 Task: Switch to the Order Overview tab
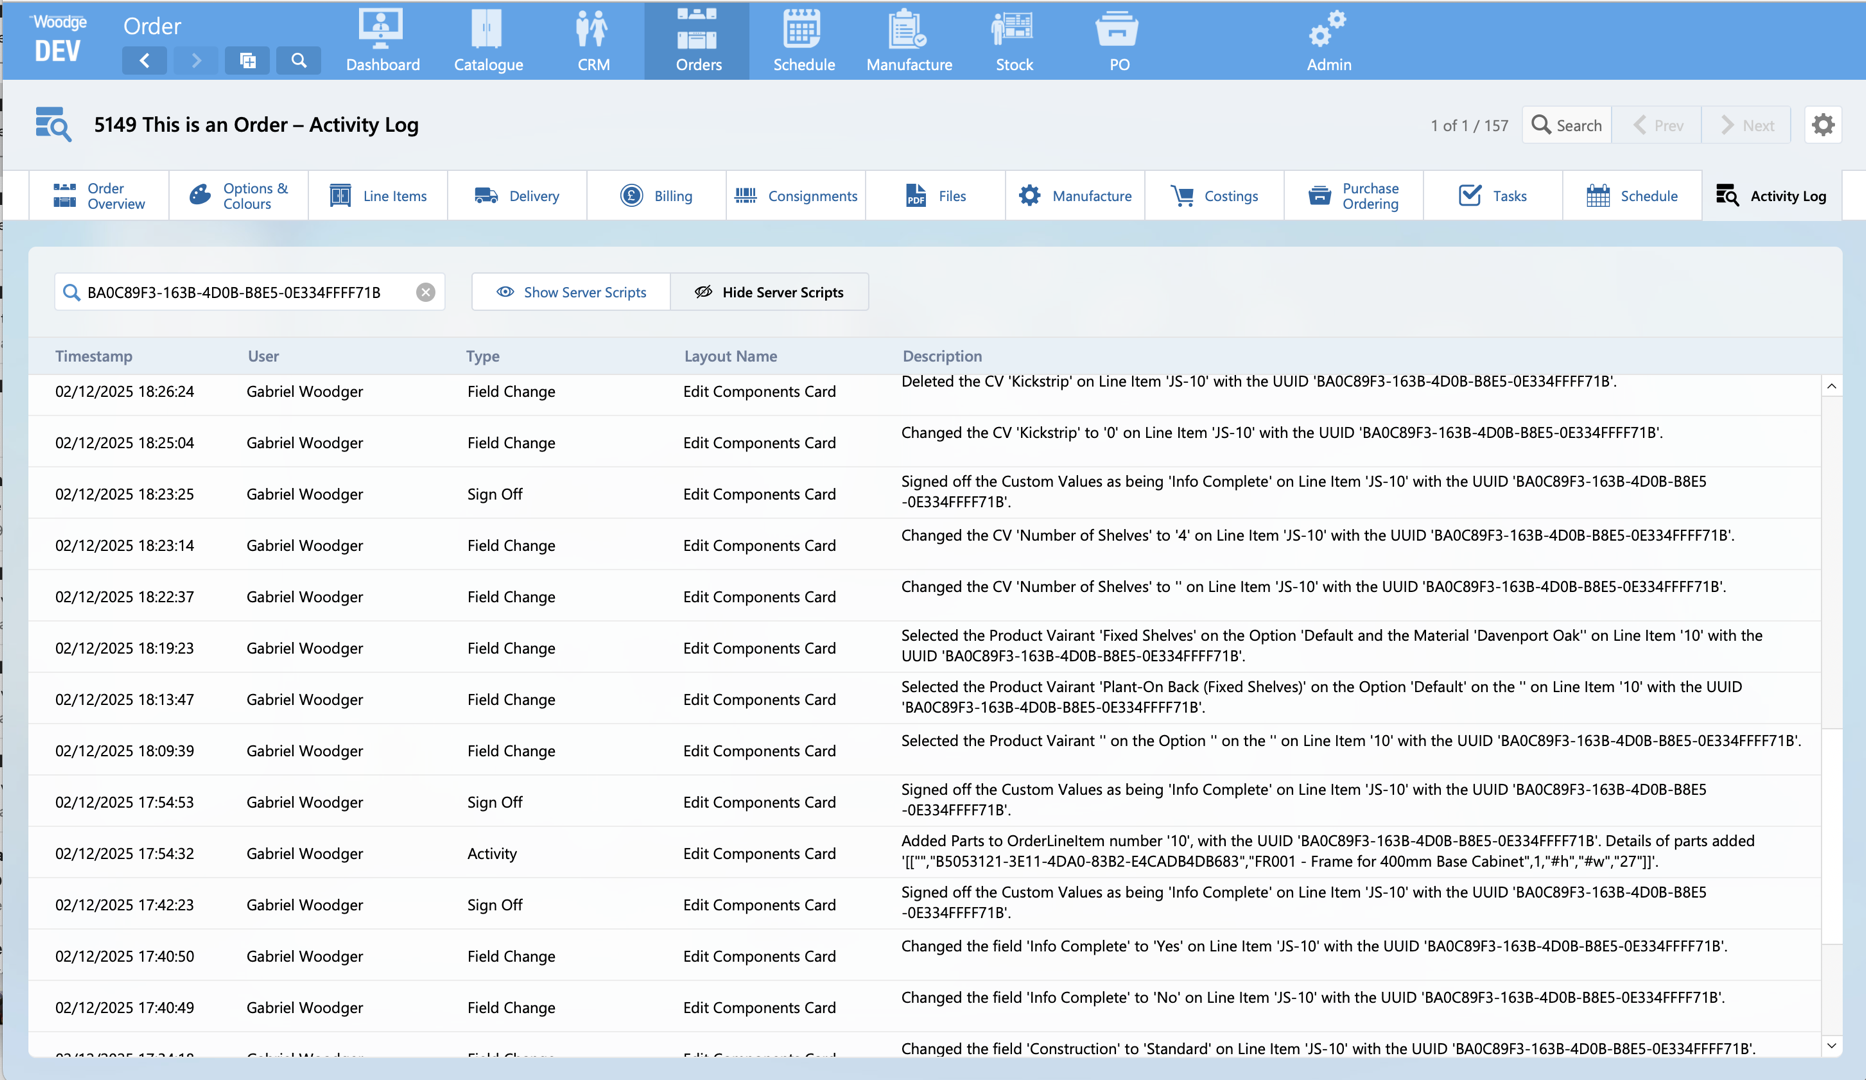tap(99, 196)
